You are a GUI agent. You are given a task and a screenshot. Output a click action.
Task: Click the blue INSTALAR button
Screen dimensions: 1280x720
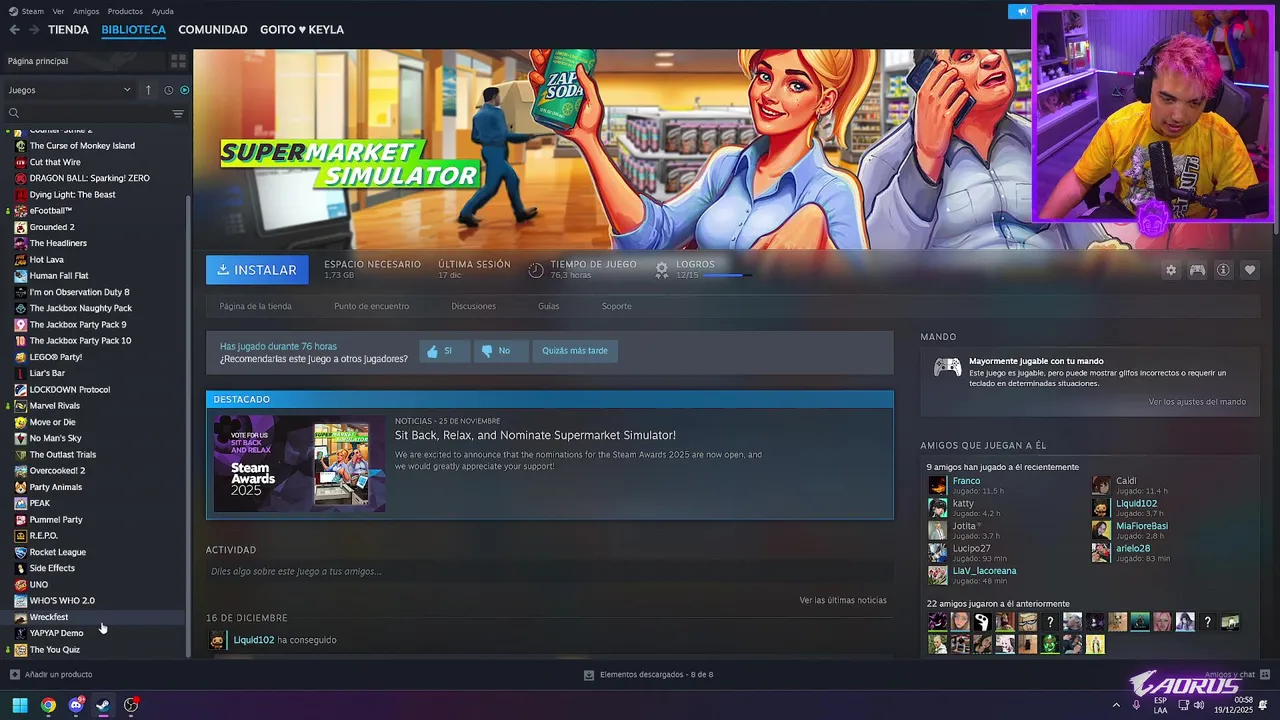click(x=257, y=270)
